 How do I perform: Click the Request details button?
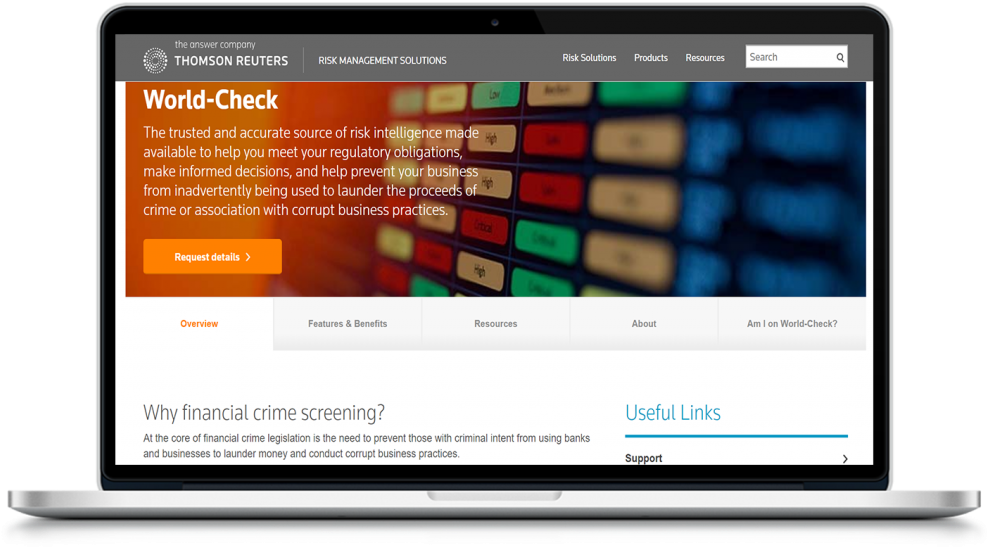[212, 256]
